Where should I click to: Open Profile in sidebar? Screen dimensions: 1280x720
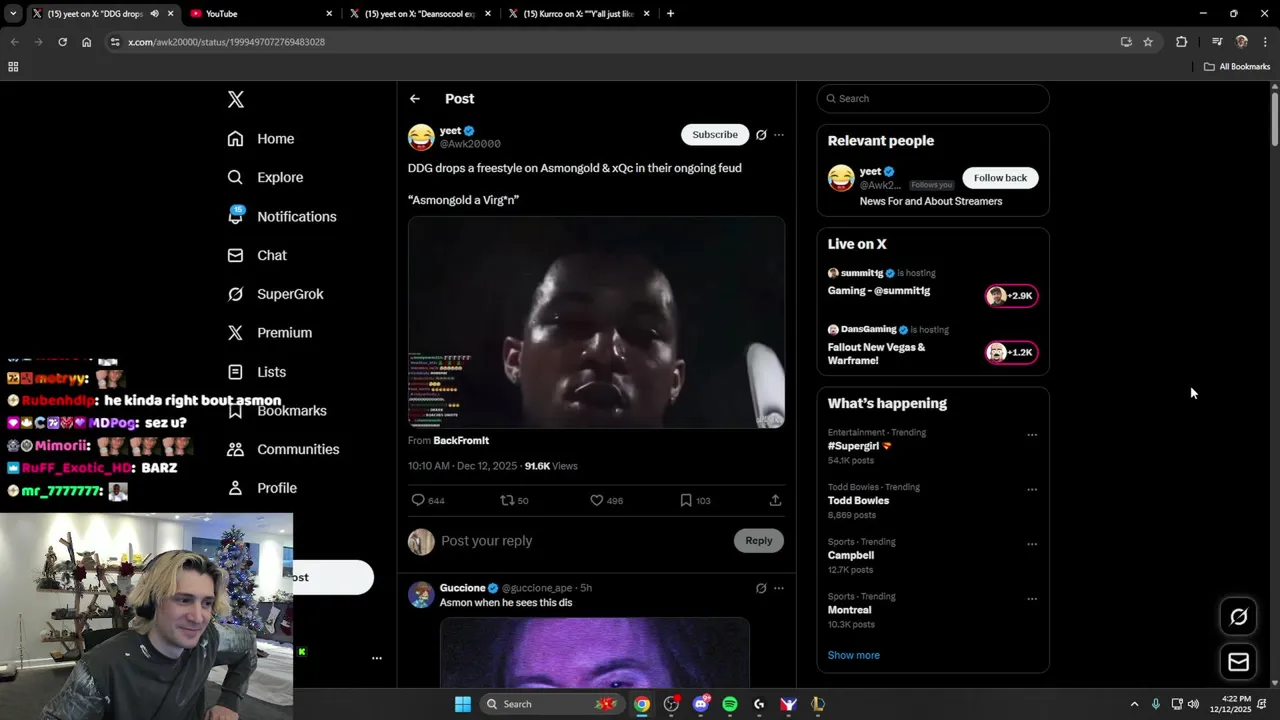(261, 488)
